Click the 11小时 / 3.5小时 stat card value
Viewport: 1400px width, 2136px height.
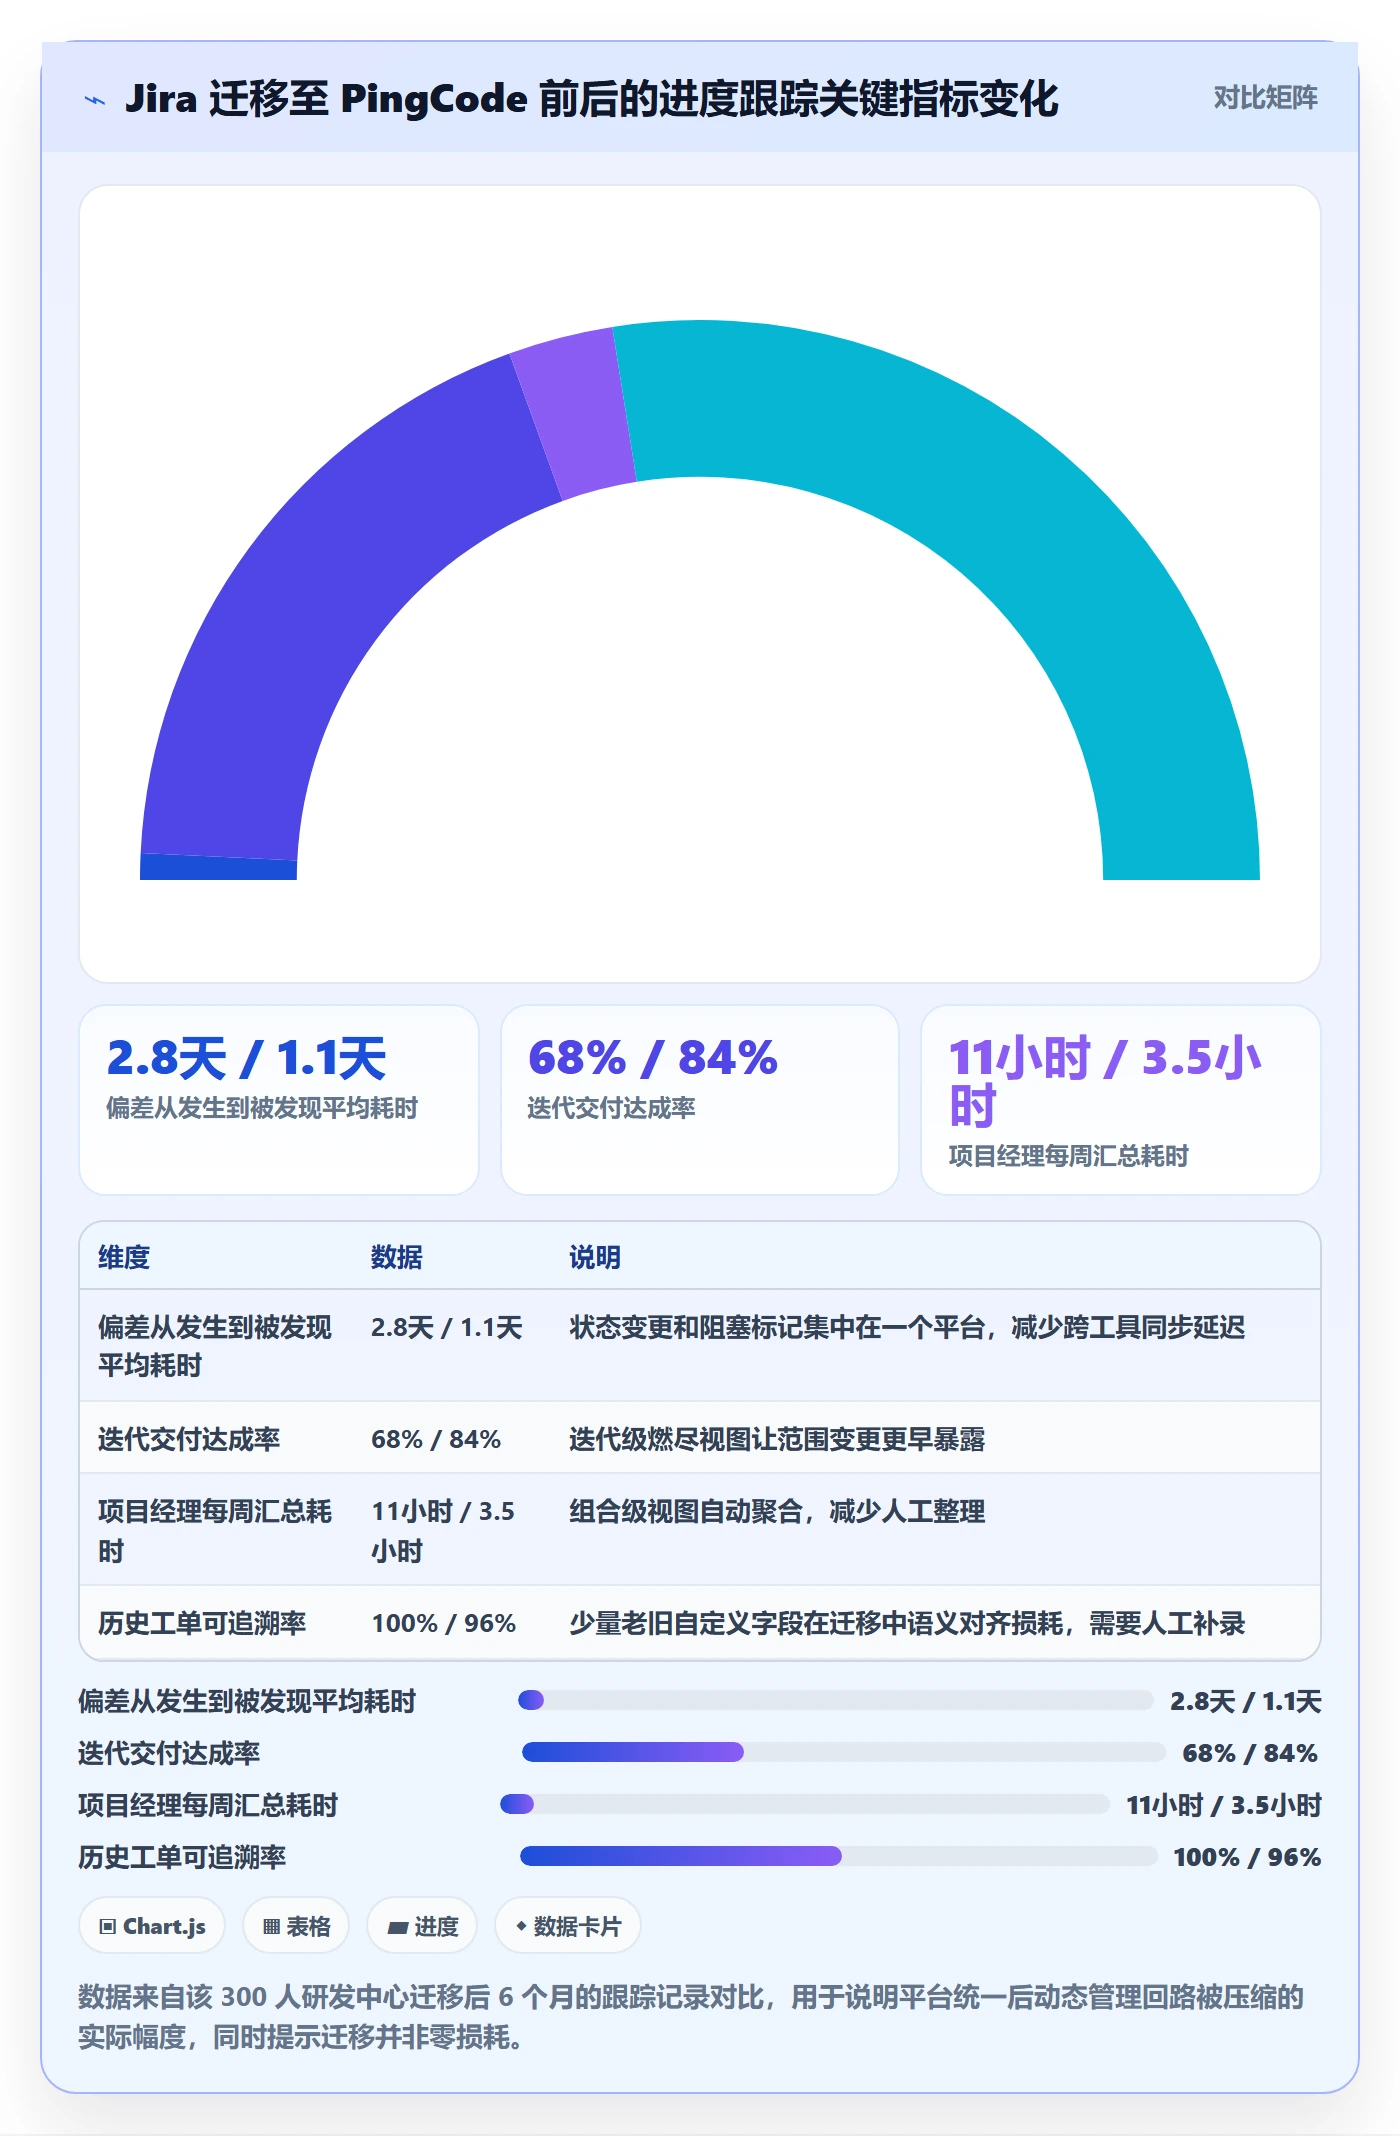click(x=1104, y=1082)
